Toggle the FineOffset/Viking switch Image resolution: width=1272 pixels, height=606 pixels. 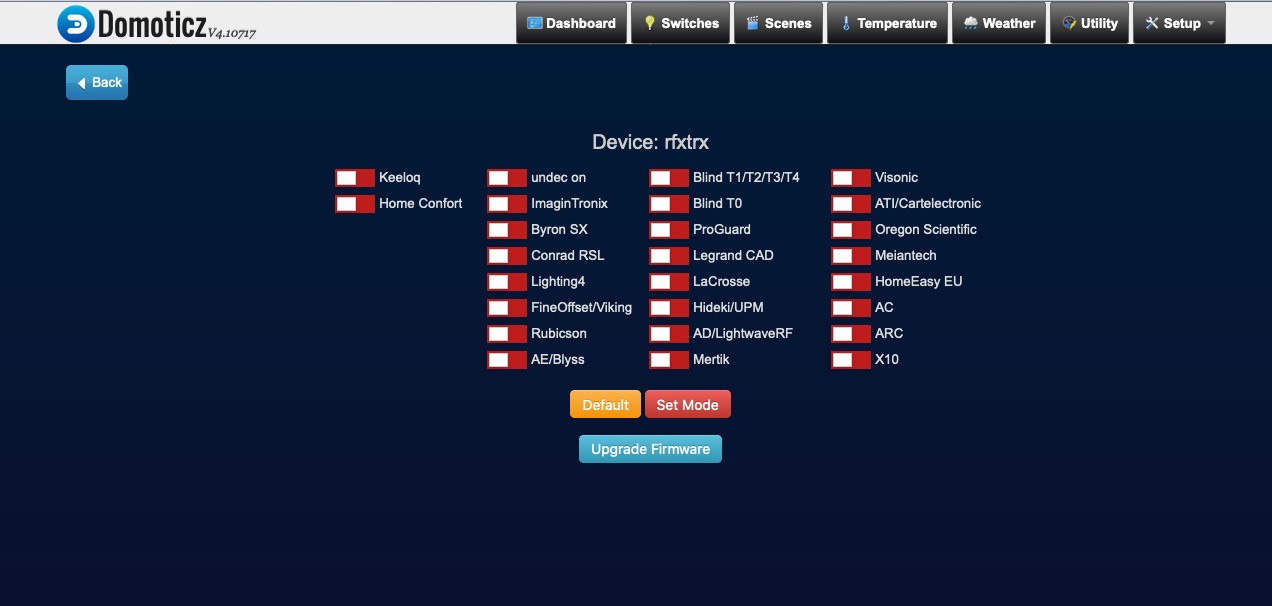(x=507, y=308)
